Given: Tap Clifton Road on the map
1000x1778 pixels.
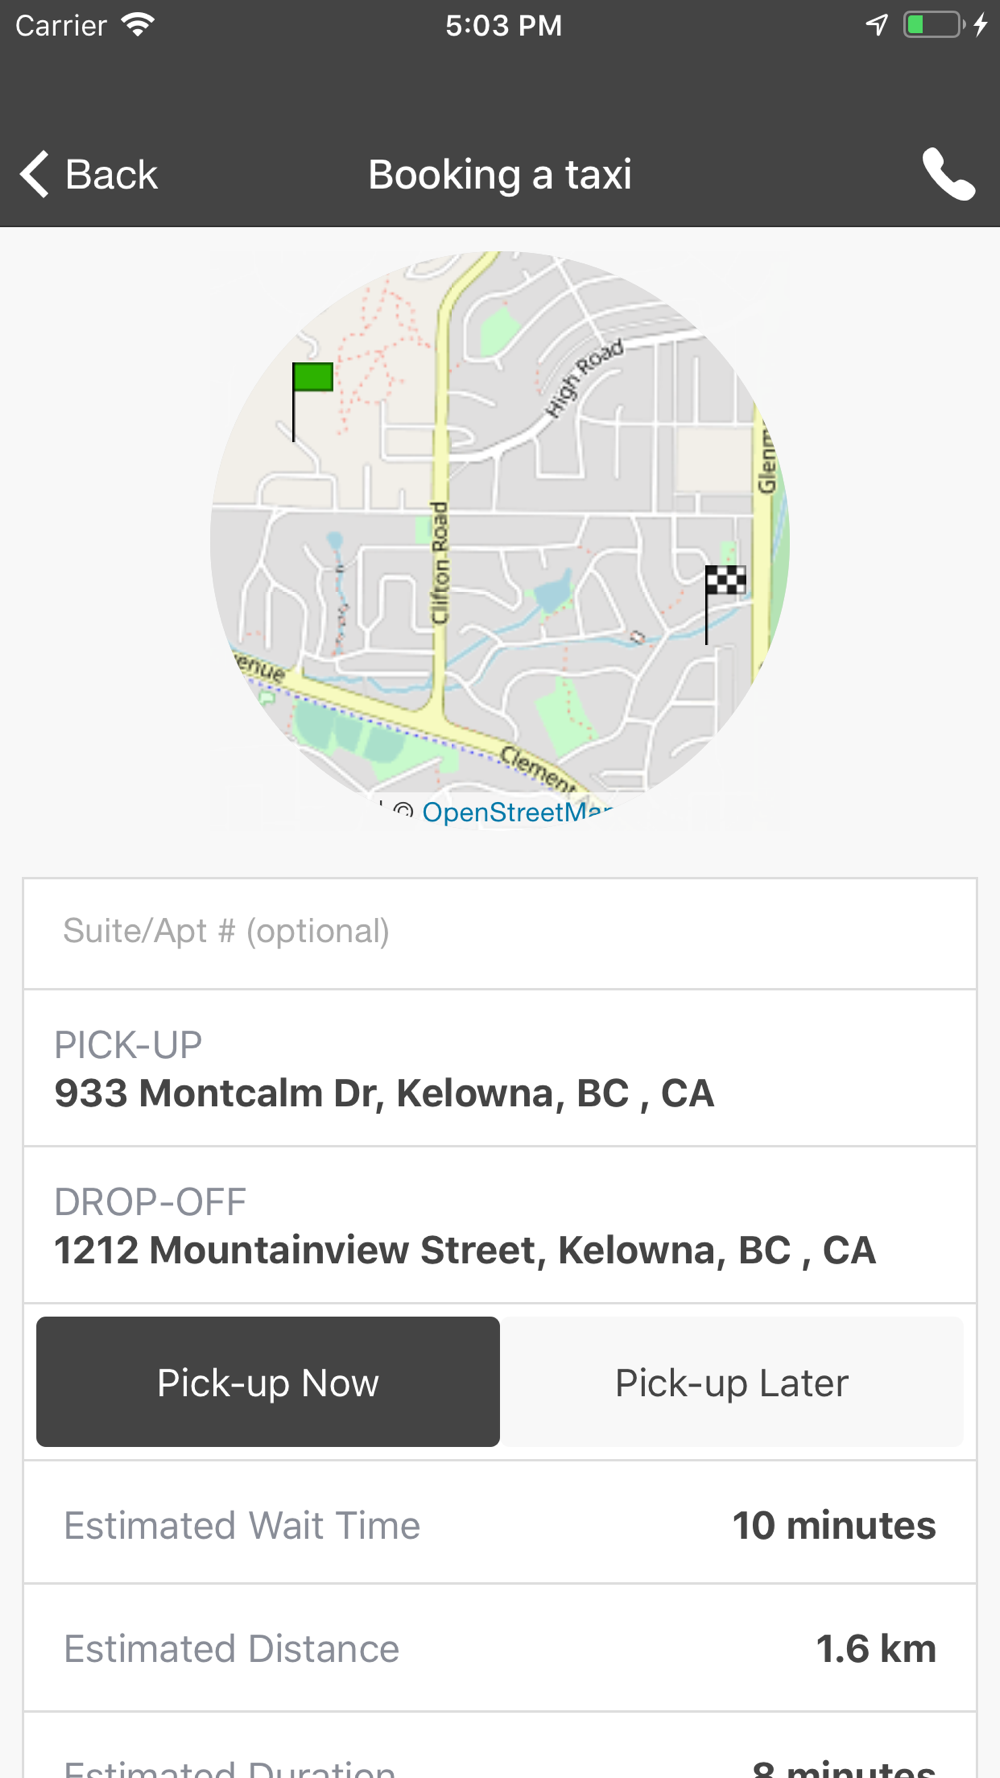Looking at the screenshot, I should (x=439, y=564).
